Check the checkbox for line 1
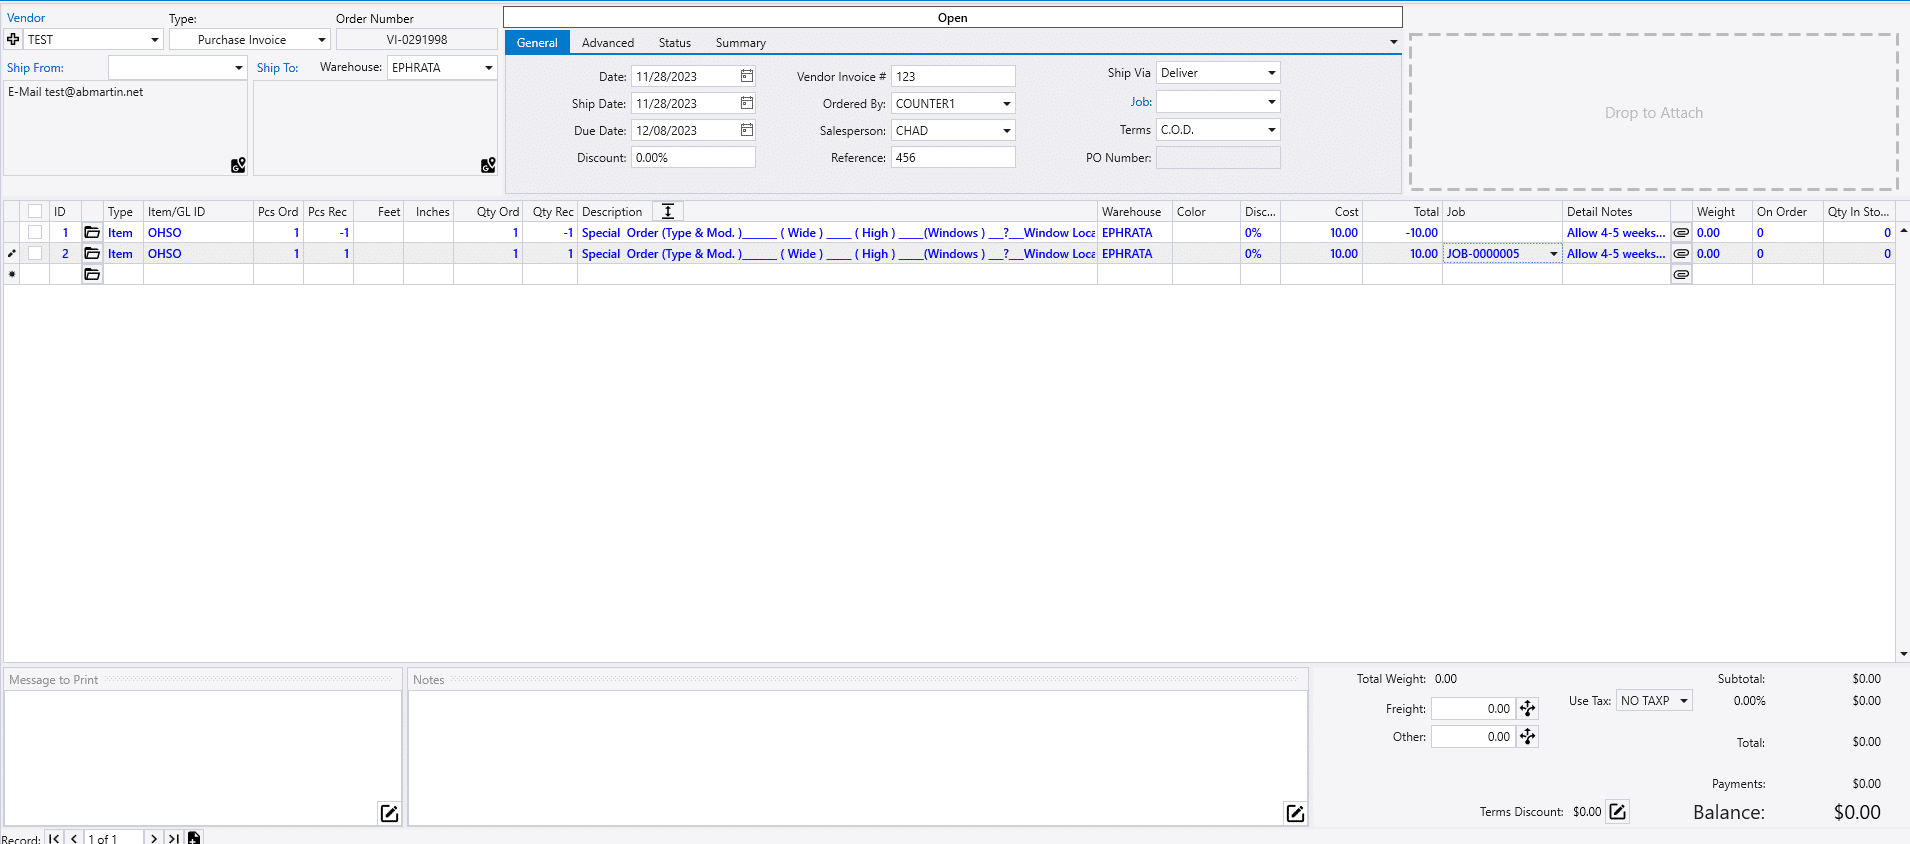 click(35, 233)
